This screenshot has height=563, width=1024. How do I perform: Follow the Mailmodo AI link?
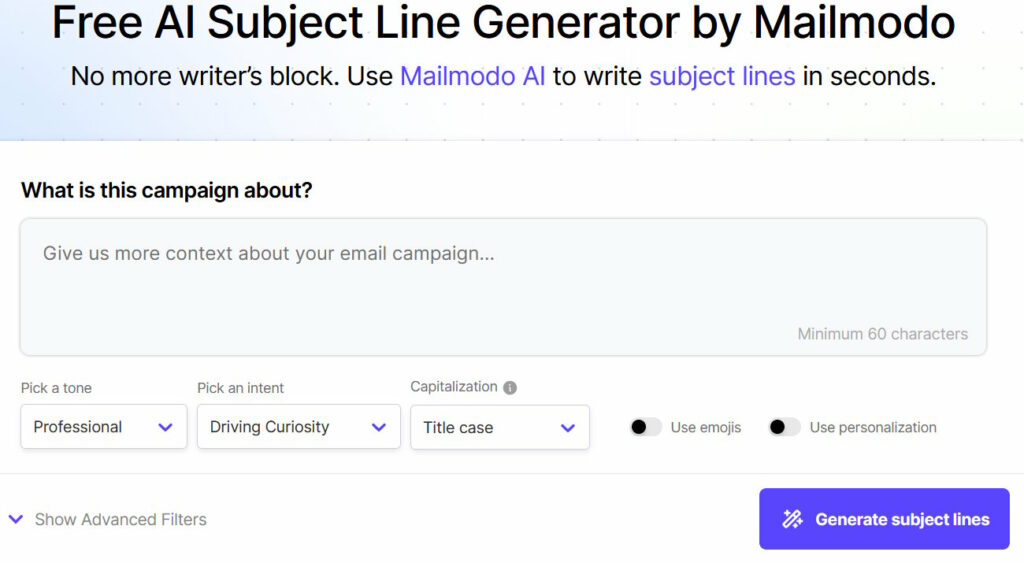[x=473, y=76]
